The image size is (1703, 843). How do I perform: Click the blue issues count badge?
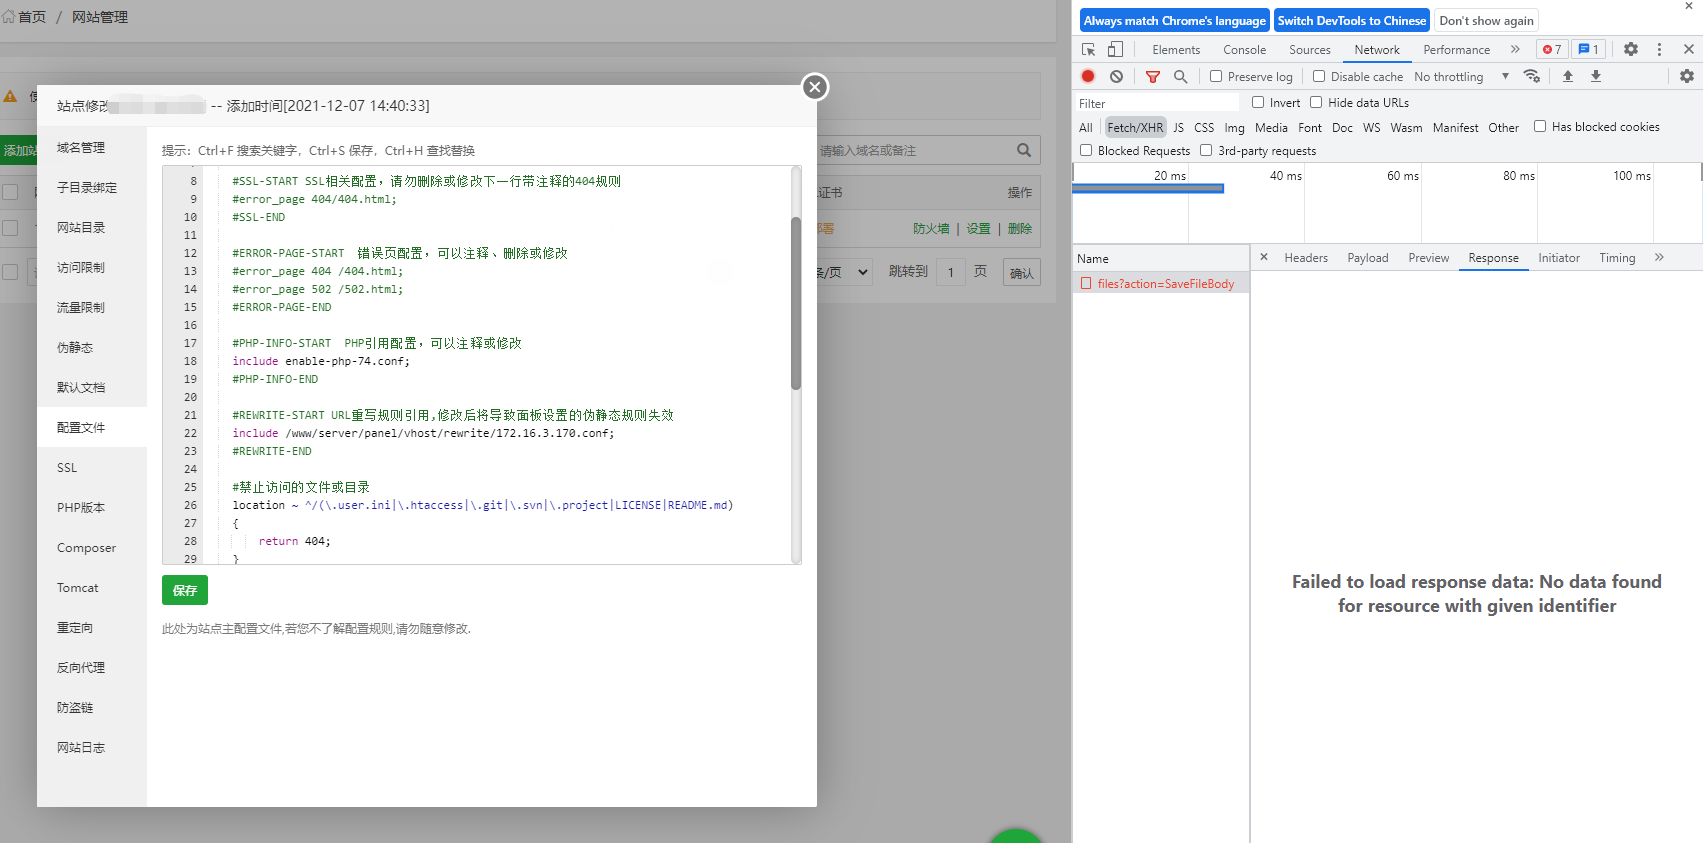(x=1588, y=49)
